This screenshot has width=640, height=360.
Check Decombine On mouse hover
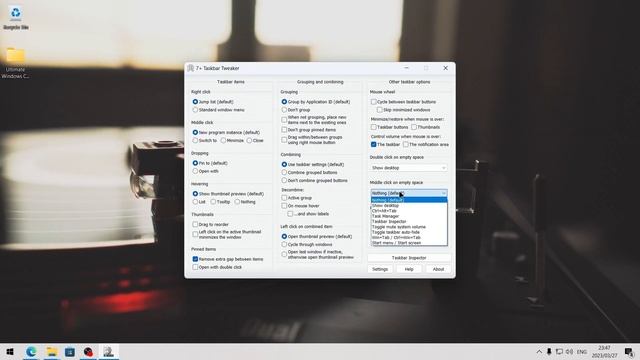point(300,206)
